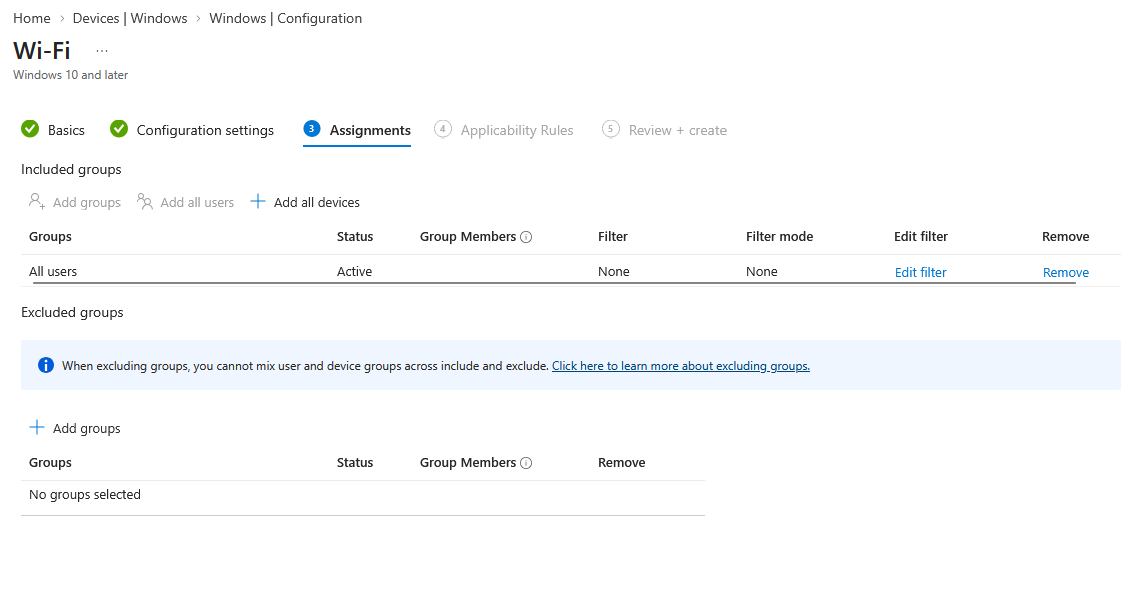
Task: Remove the All users group assignment
Action: (1065, 272)
